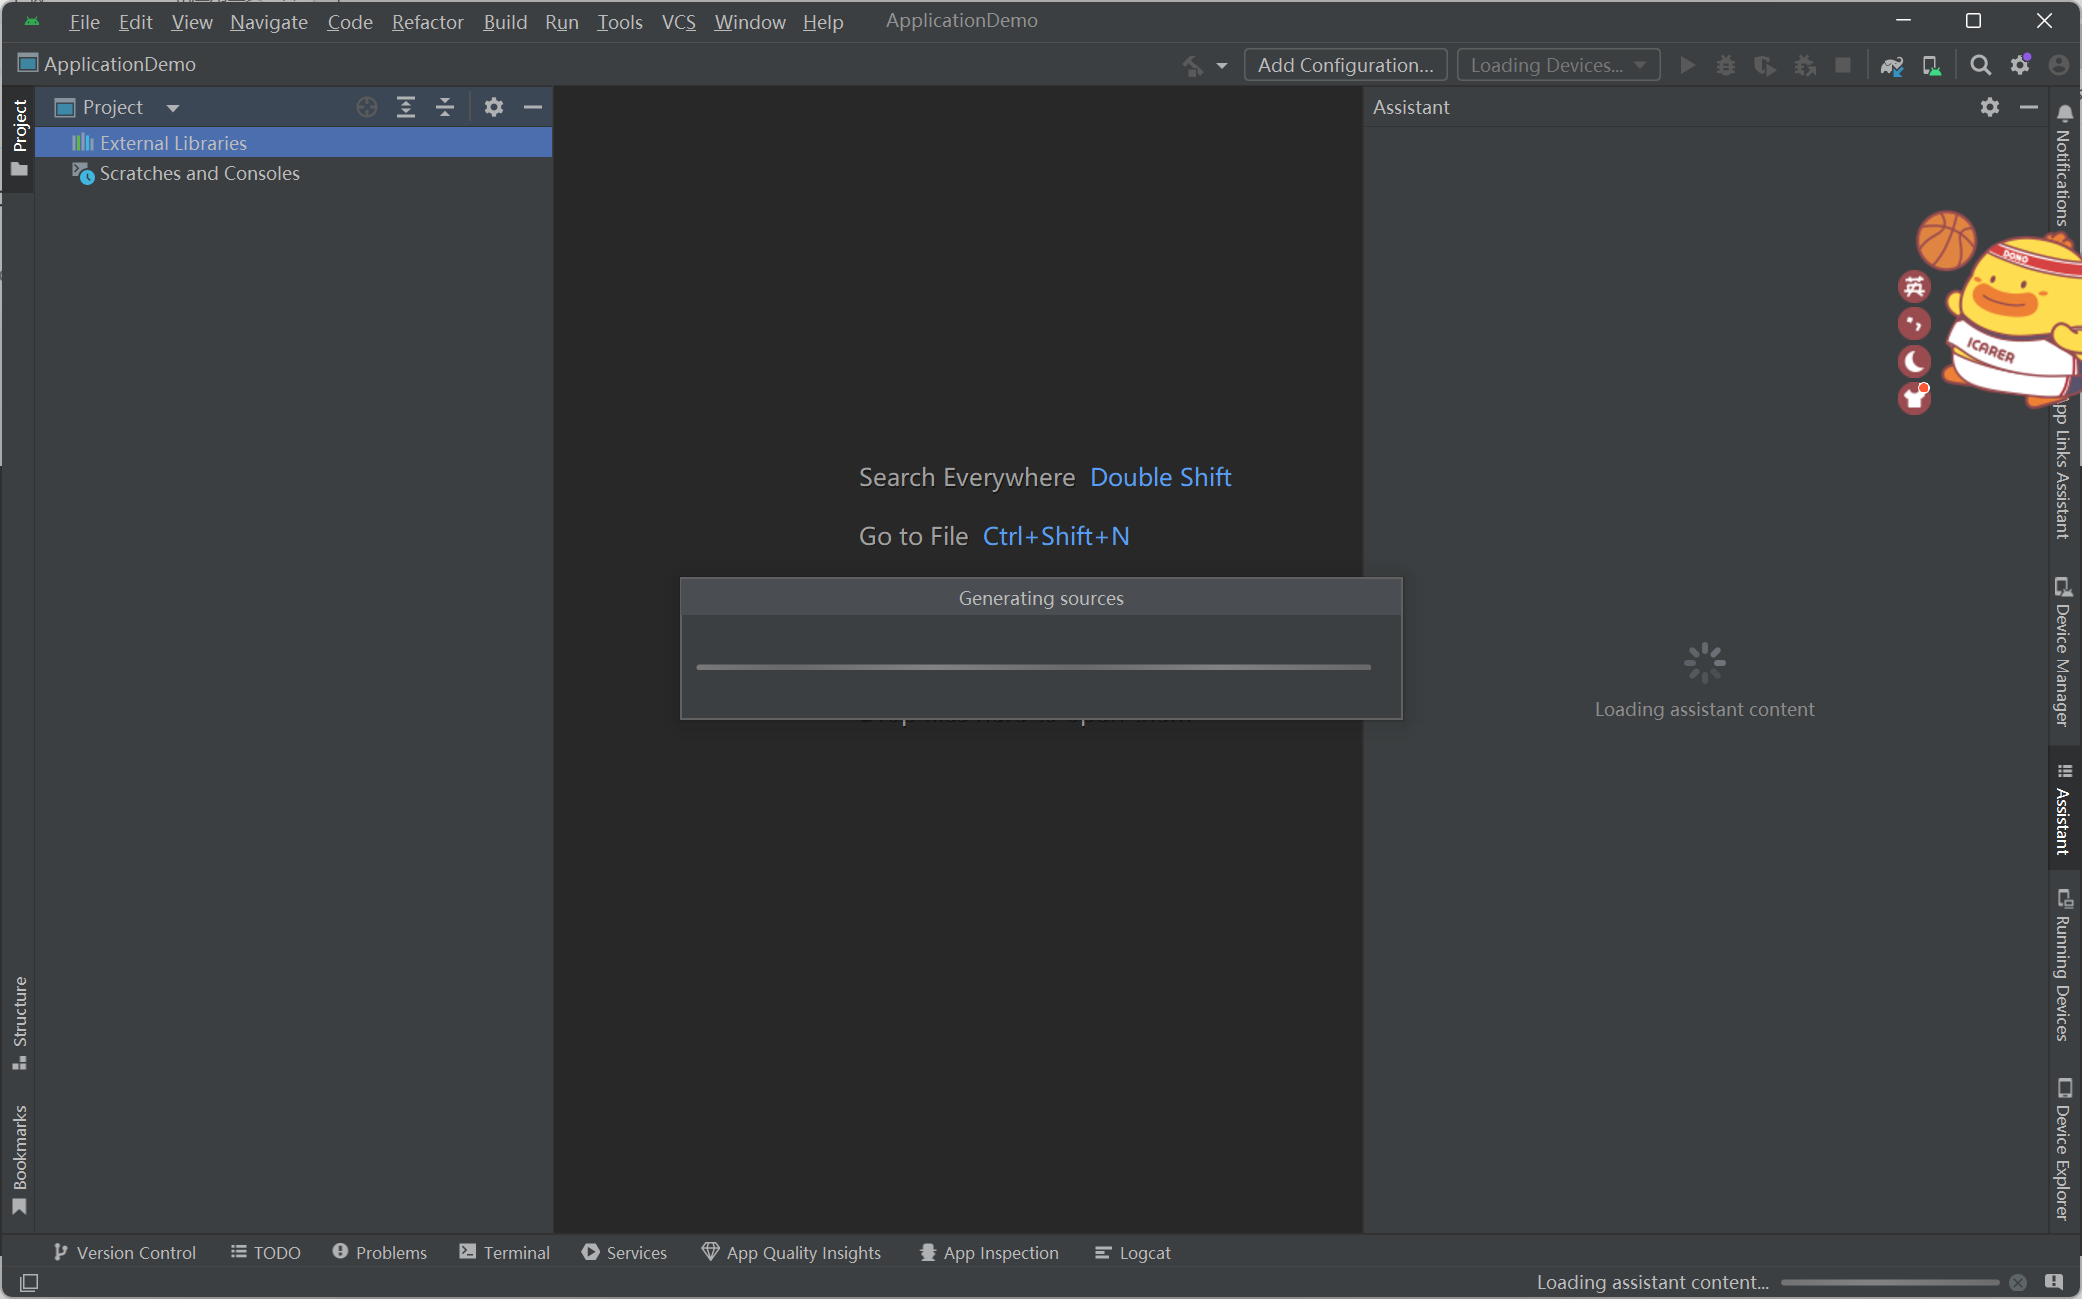This screenshot has height=1299, width=2082.
Task: Open the Sync Project with Gradle icon
Action: tap(1892, 64)
